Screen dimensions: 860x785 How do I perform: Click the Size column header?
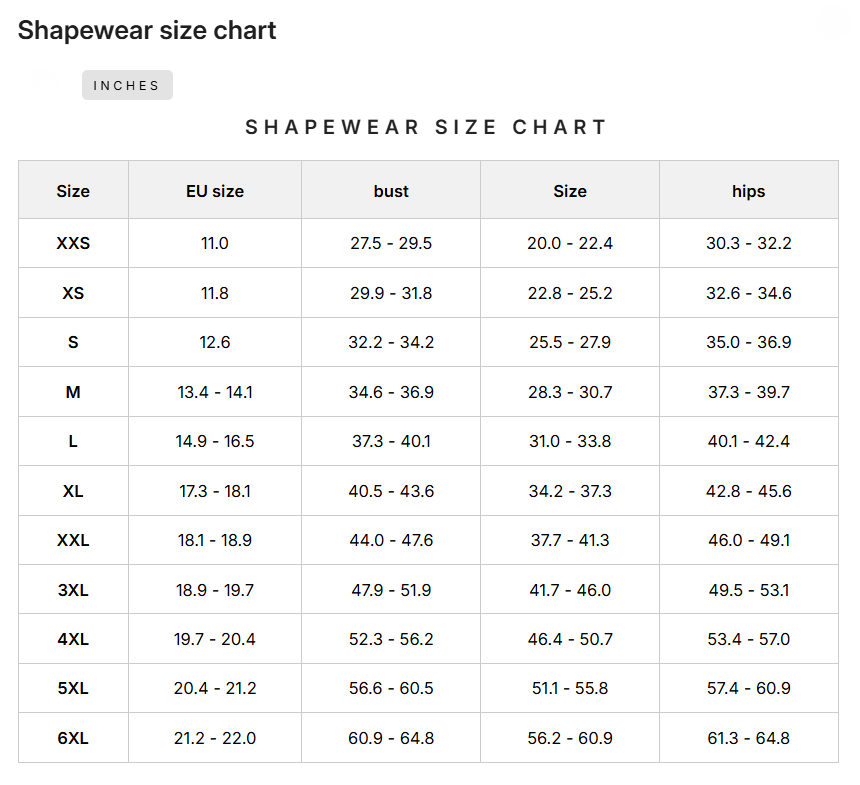click(x=72, y=191)
